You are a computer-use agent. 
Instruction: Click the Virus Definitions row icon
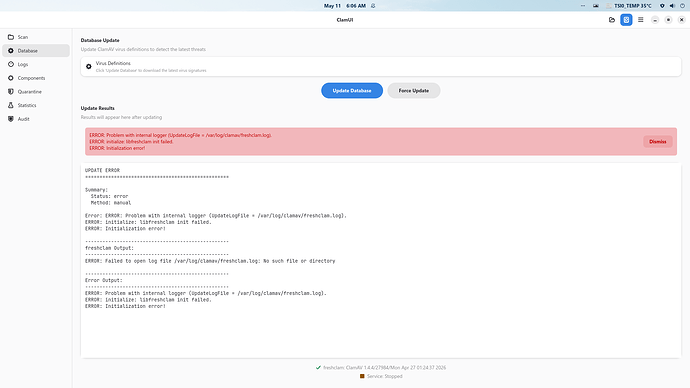(x=88, y=66)
